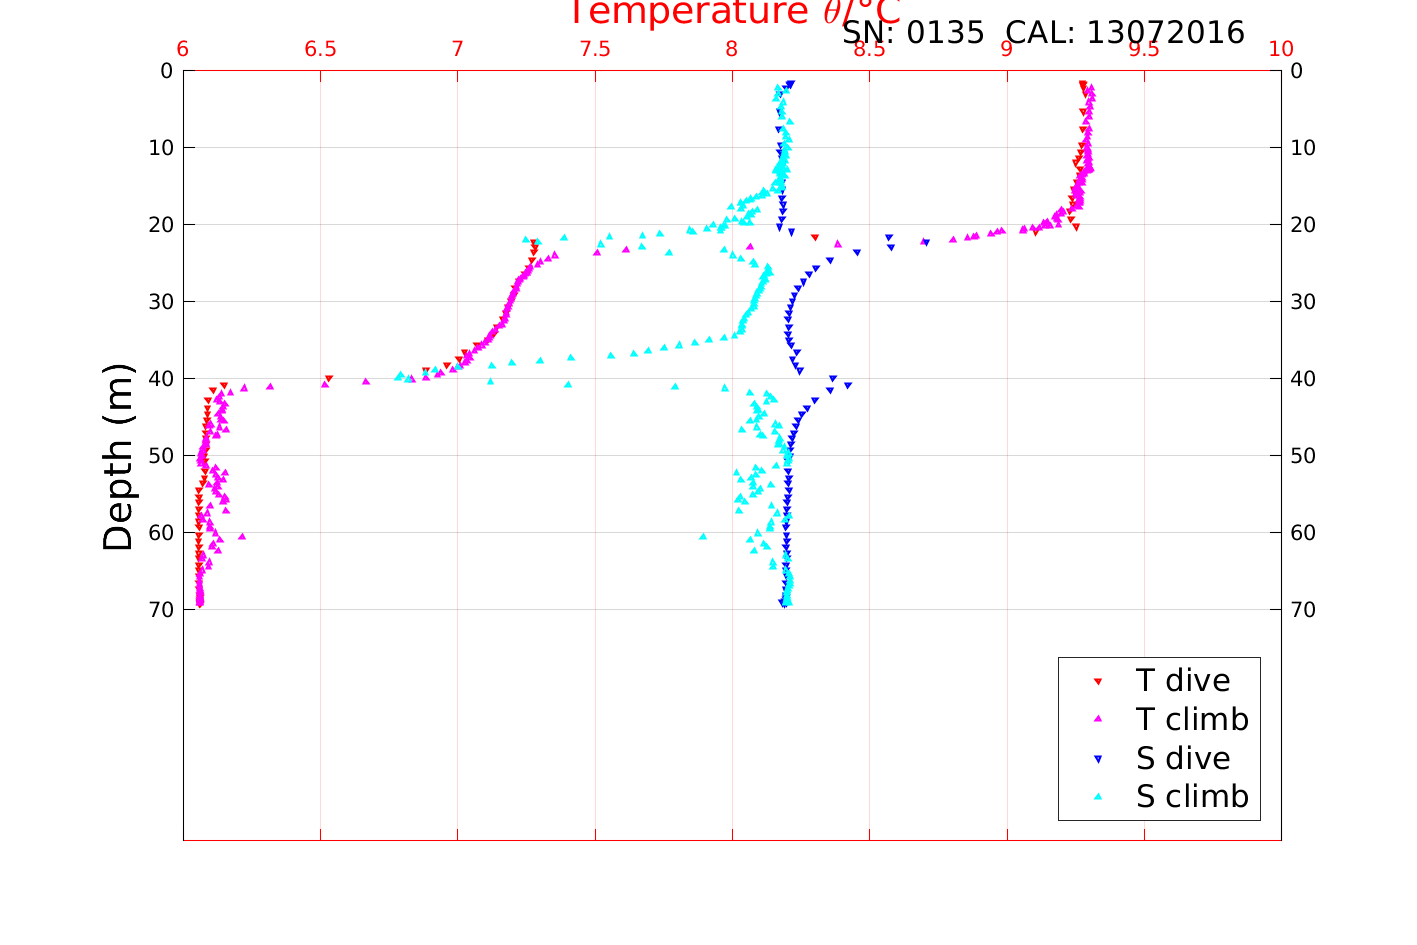Click the top axis tick label 6.5
Screen dimensions: 1417x945
coord(320,50)
